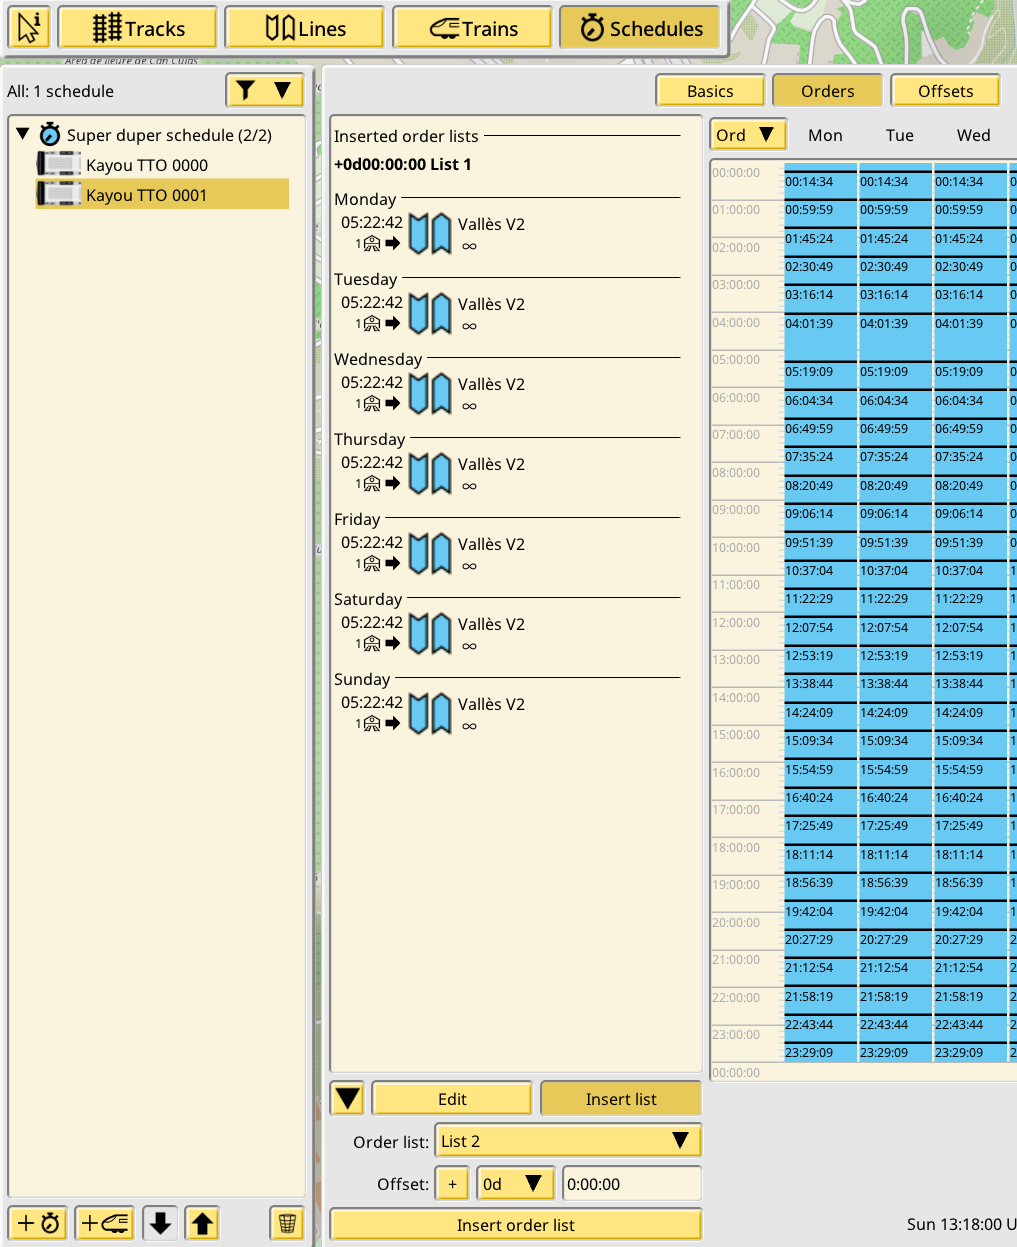Click the Monday Vallès V2 line icon

(430, 234)
